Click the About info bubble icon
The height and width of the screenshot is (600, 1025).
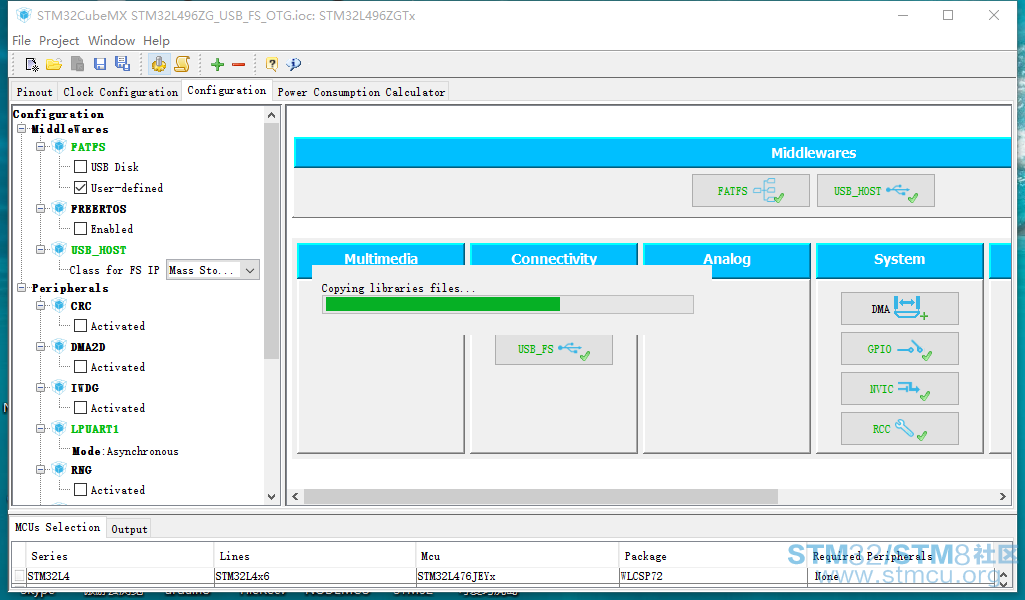(x=294, y=64)
